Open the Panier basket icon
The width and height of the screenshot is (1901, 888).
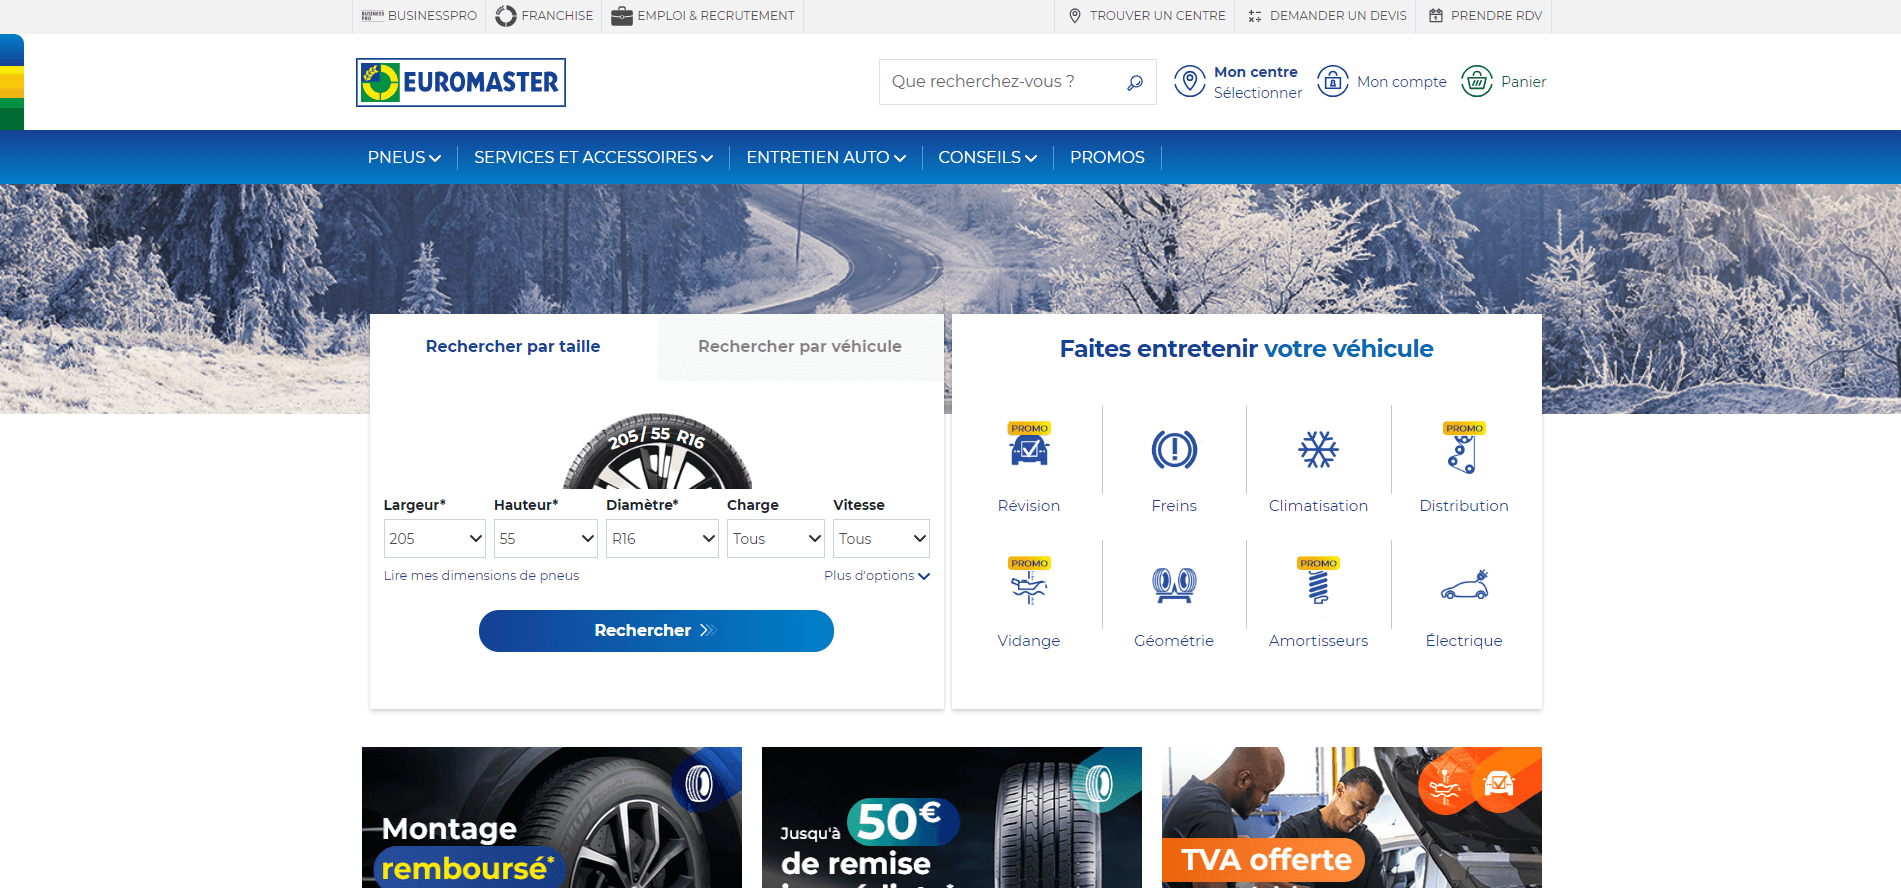coord(1477,81)
